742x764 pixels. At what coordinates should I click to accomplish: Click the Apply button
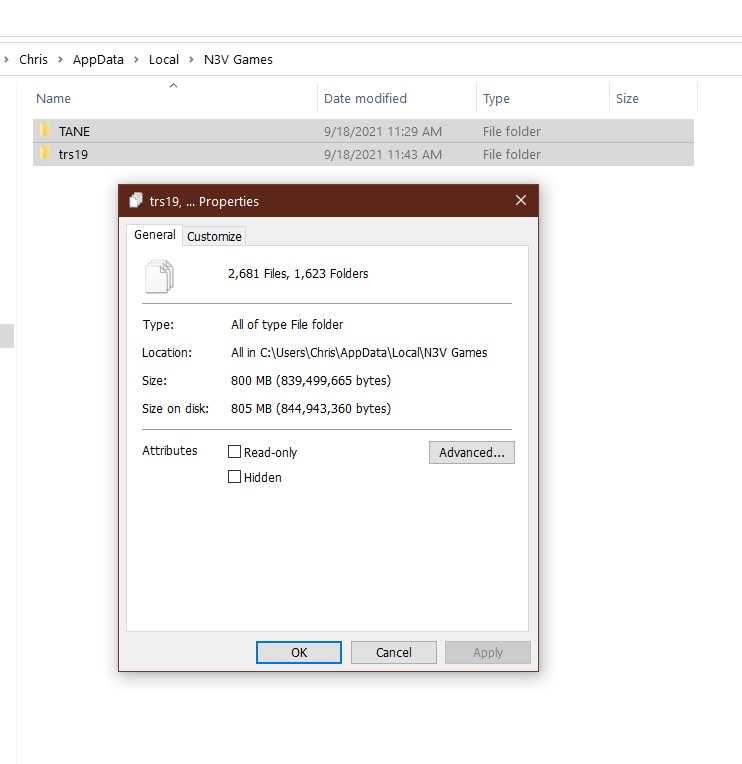point(488,652)
